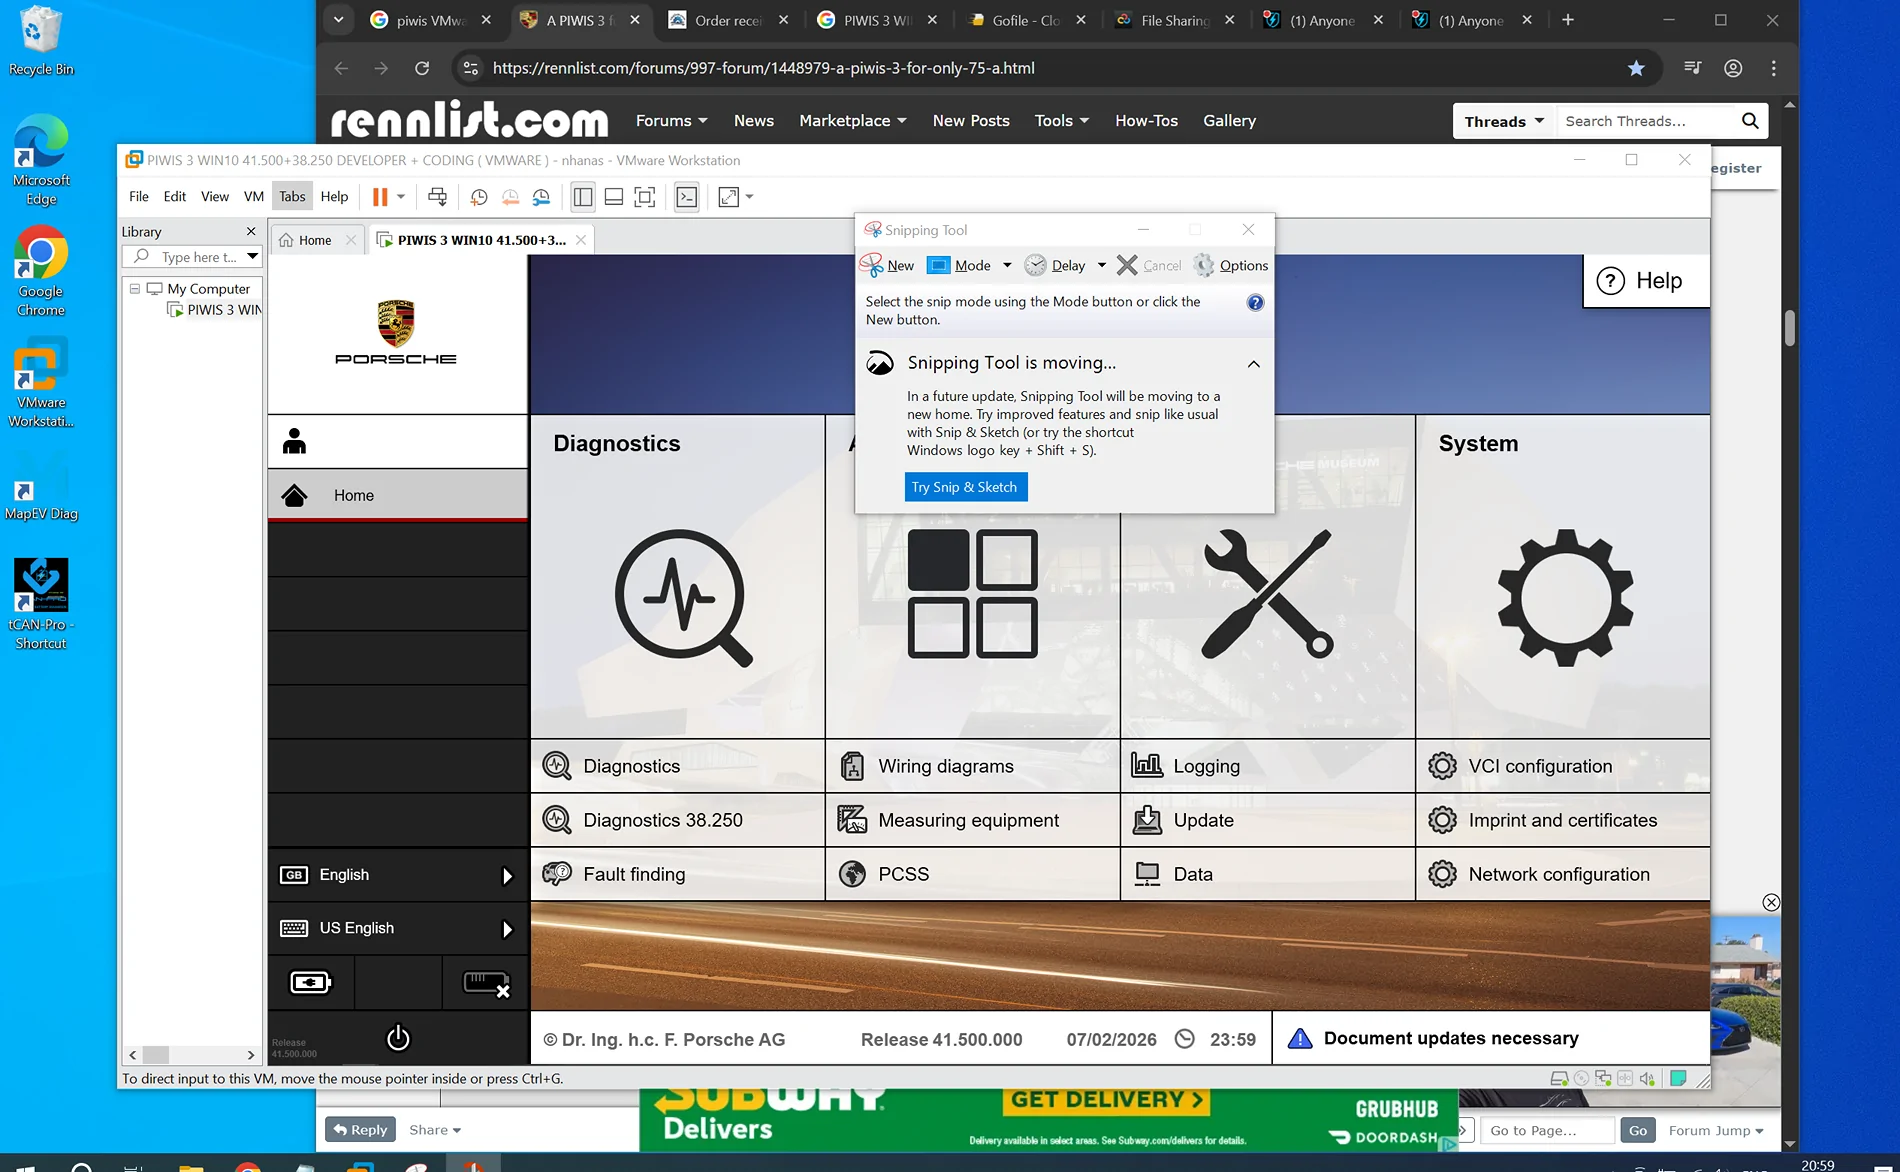Viewport: 1900px width, 1172px height.
Task: Collapse the My Computer tree node
Action: (x=135, y=288)
